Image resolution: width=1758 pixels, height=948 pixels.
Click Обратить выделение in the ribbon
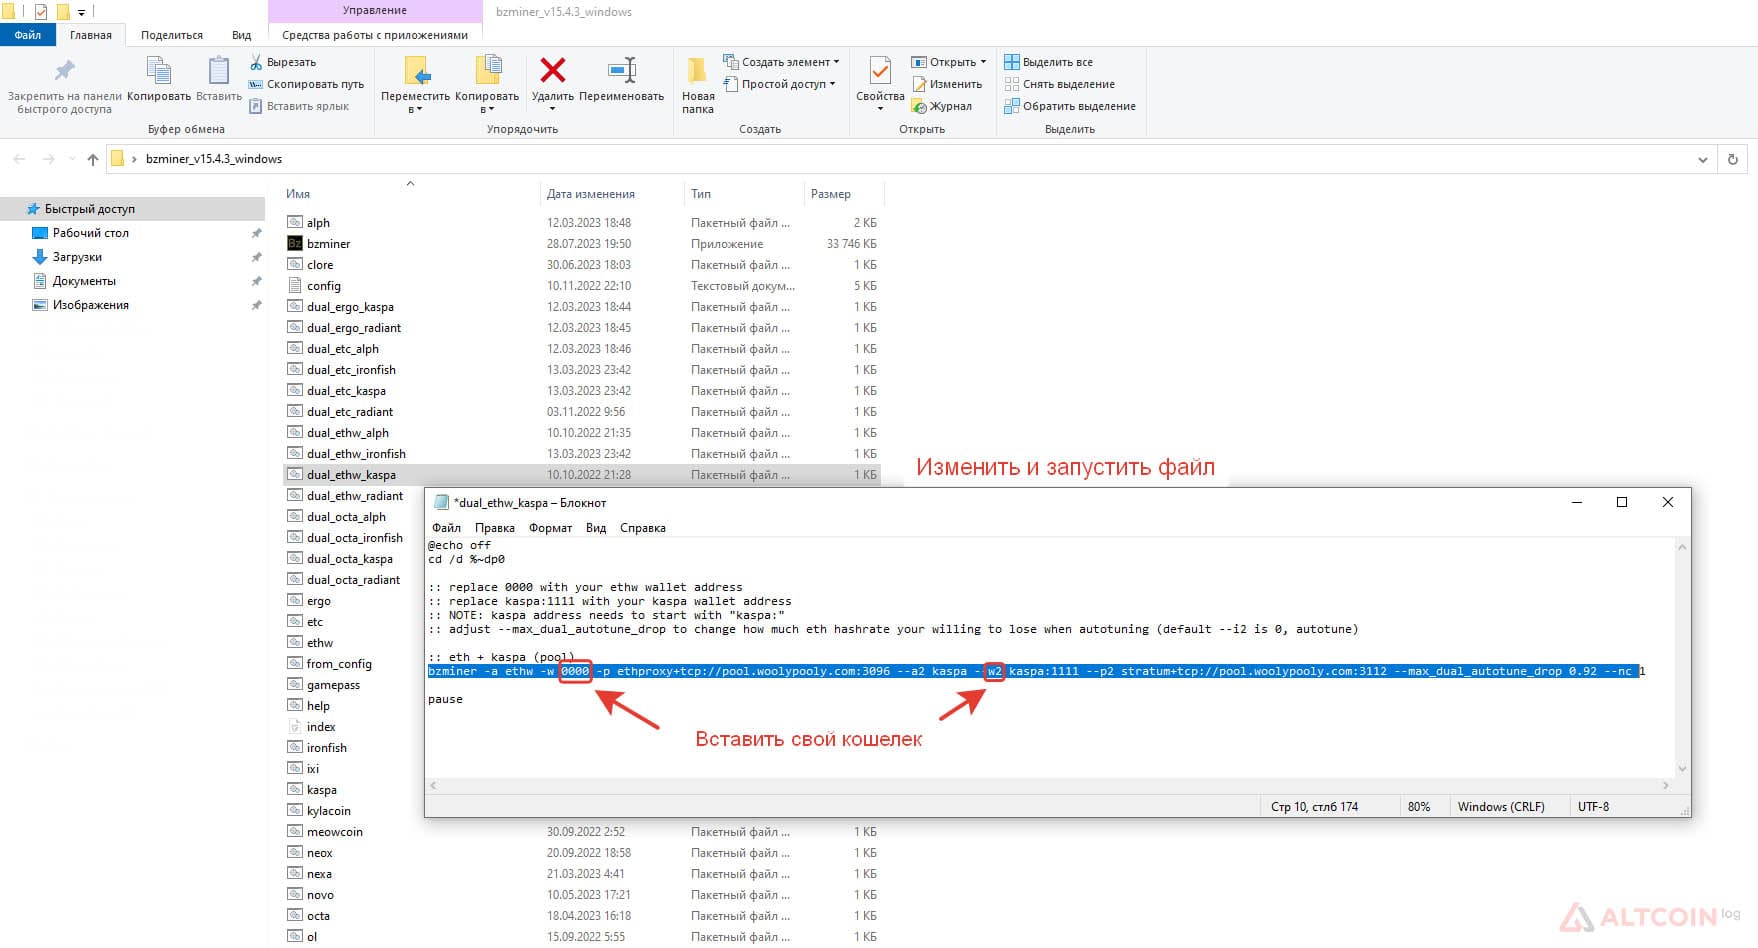coord(1070,106)
